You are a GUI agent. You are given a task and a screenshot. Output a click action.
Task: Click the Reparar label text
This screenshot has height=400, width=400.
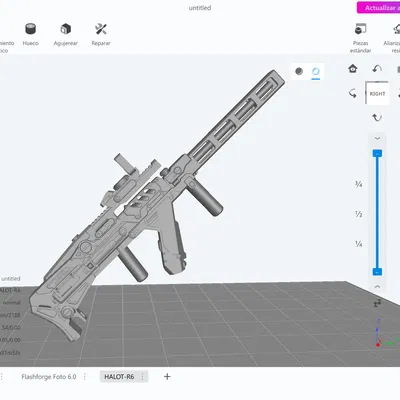[x=101, y=43]
